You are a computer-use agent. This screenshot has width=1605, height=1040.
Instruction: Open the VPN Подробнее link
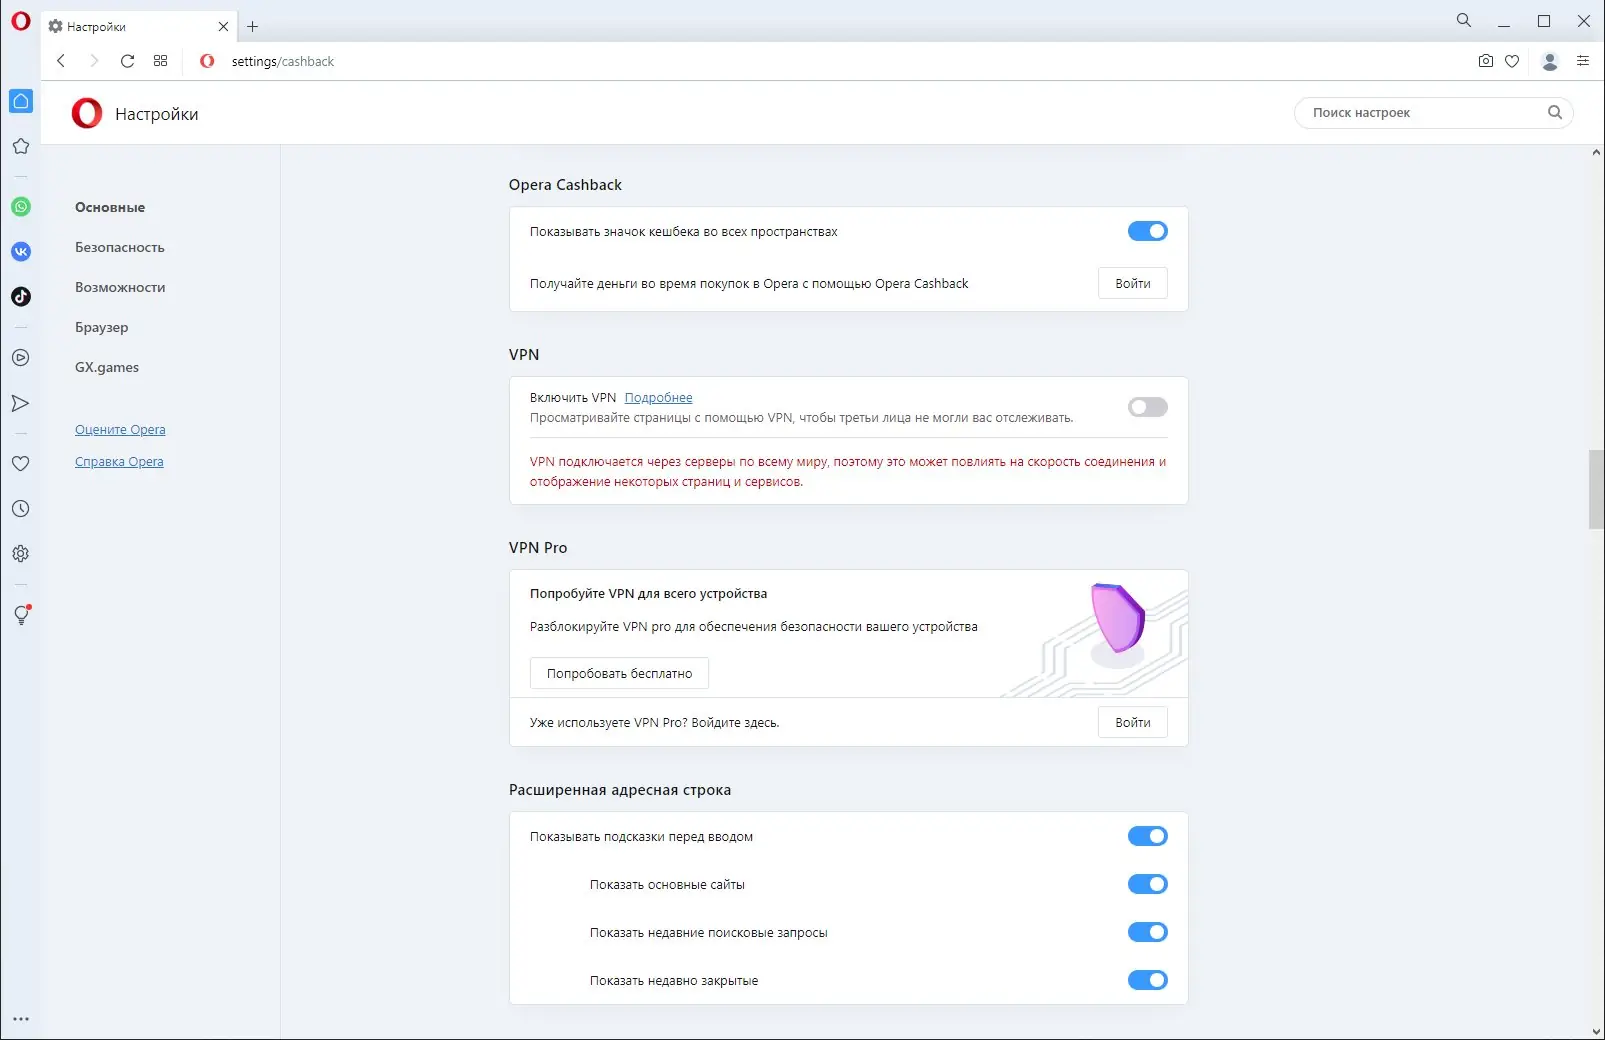coord(658,398)
